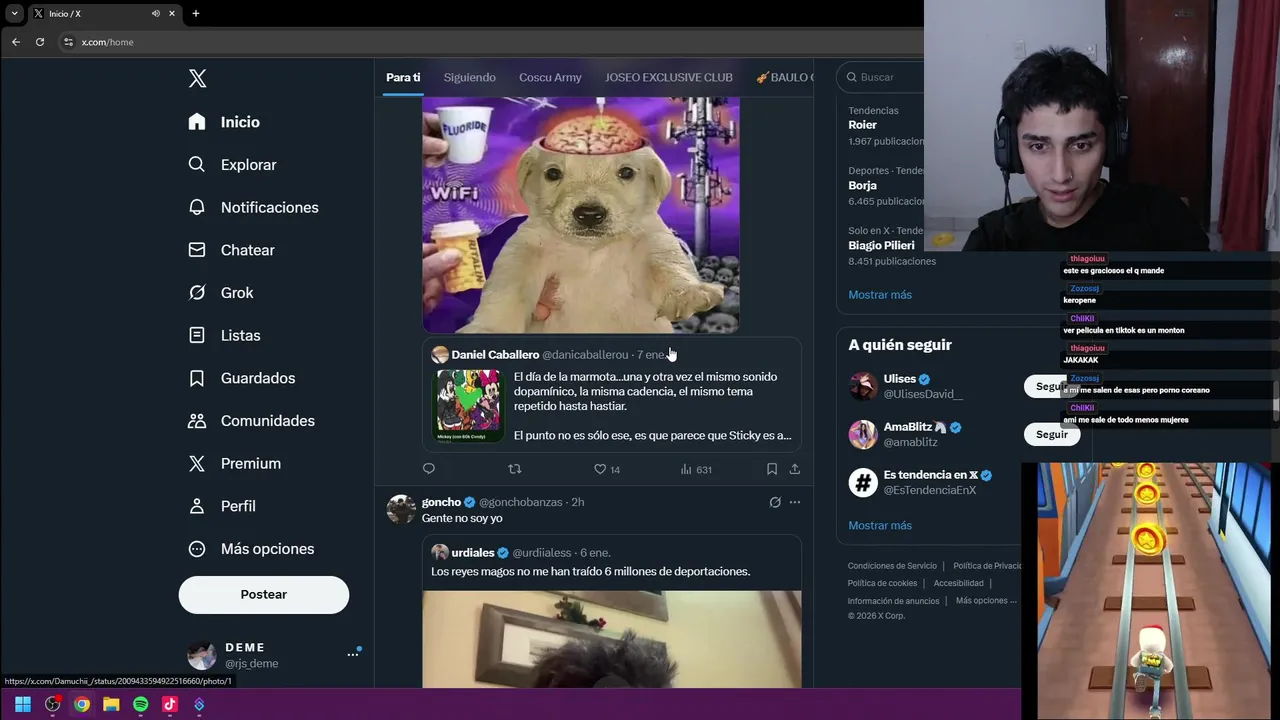Switch to the Coscu Army tab
The height and width of the screenshot is (720, 1280).
point(550,77)
